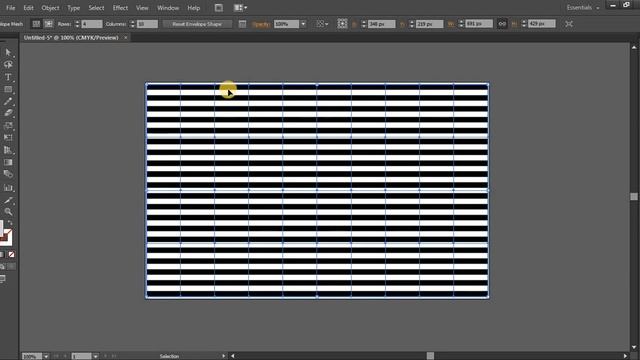
Task: Open the Help menu
Action: pos(193,8)
